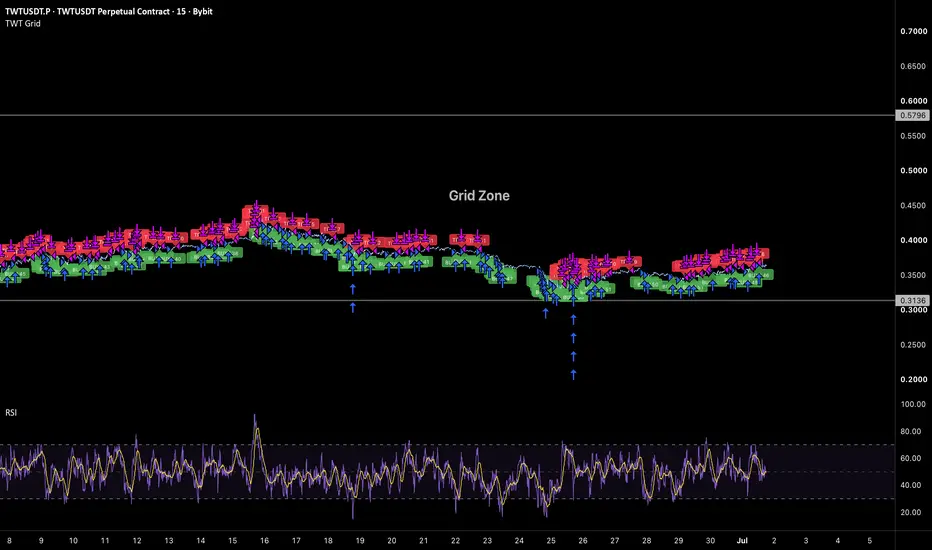
Task: Click the RSI spike peak above date 16
Action: click(255, 417)
